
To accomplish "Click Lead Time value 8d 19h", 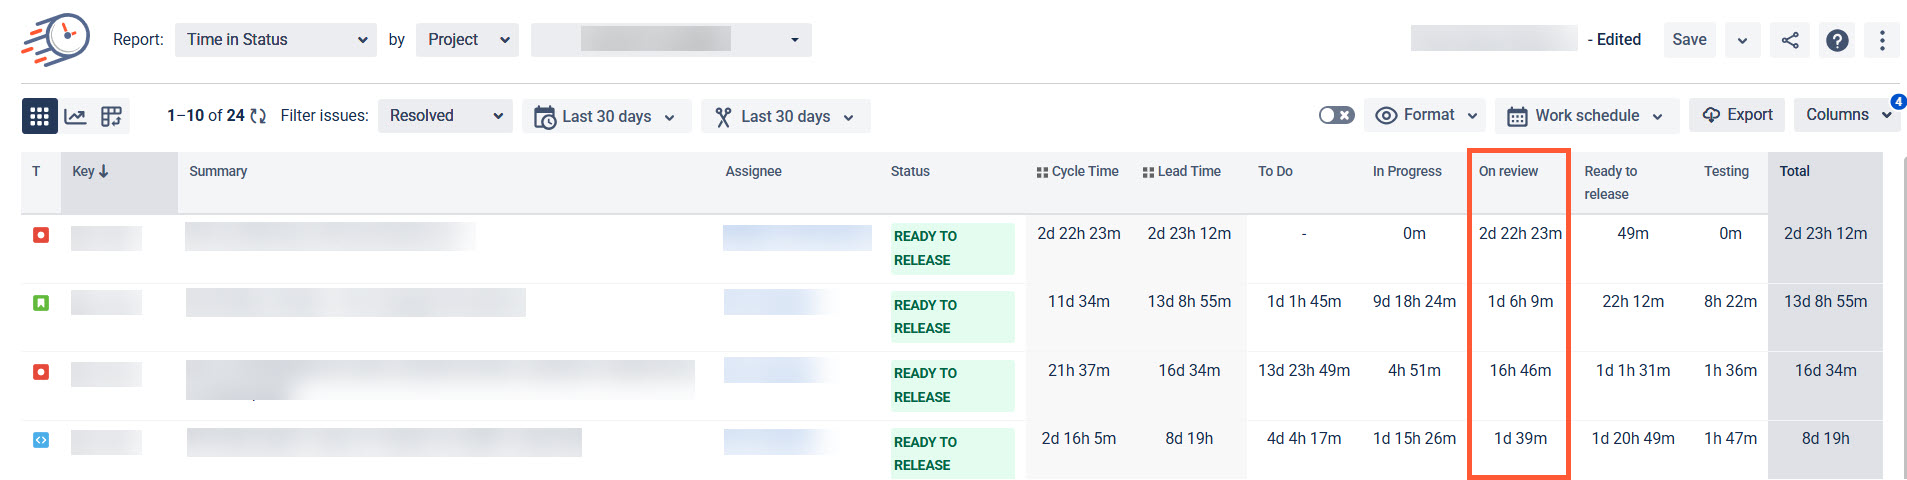I will 1189,439.
